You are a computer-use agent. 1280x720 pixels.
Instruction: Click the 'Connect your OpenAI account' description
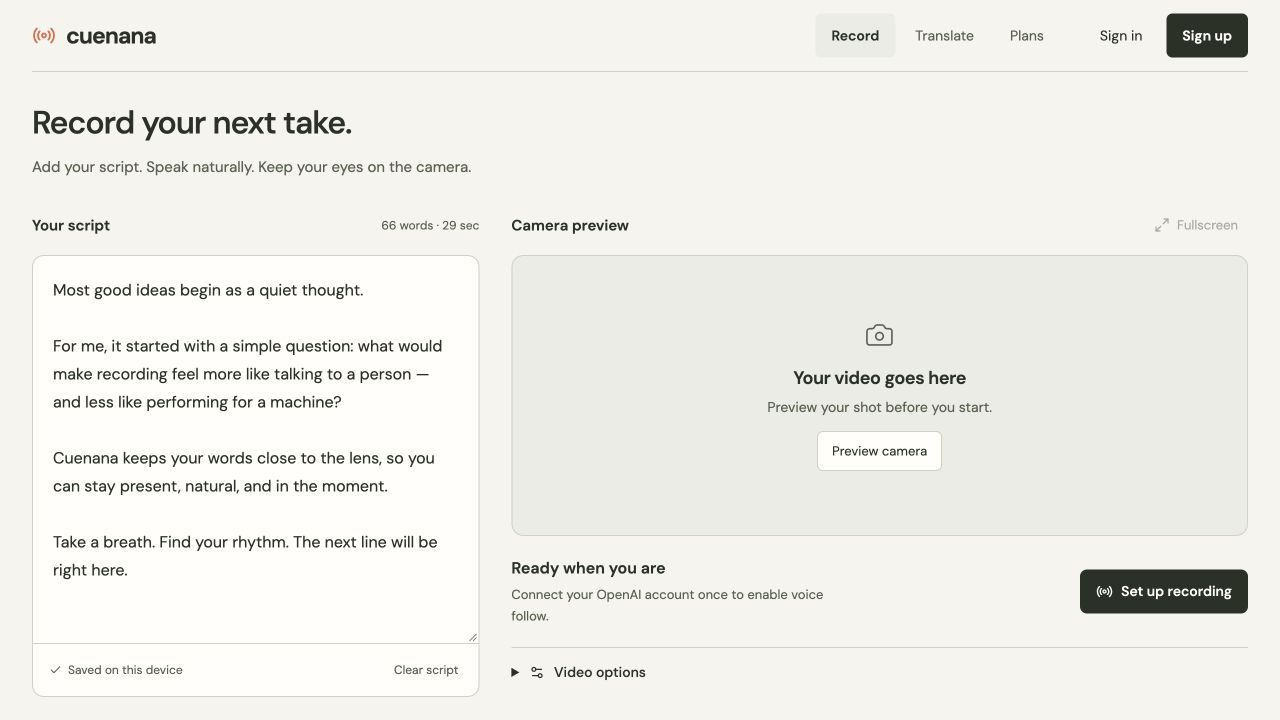667,605
